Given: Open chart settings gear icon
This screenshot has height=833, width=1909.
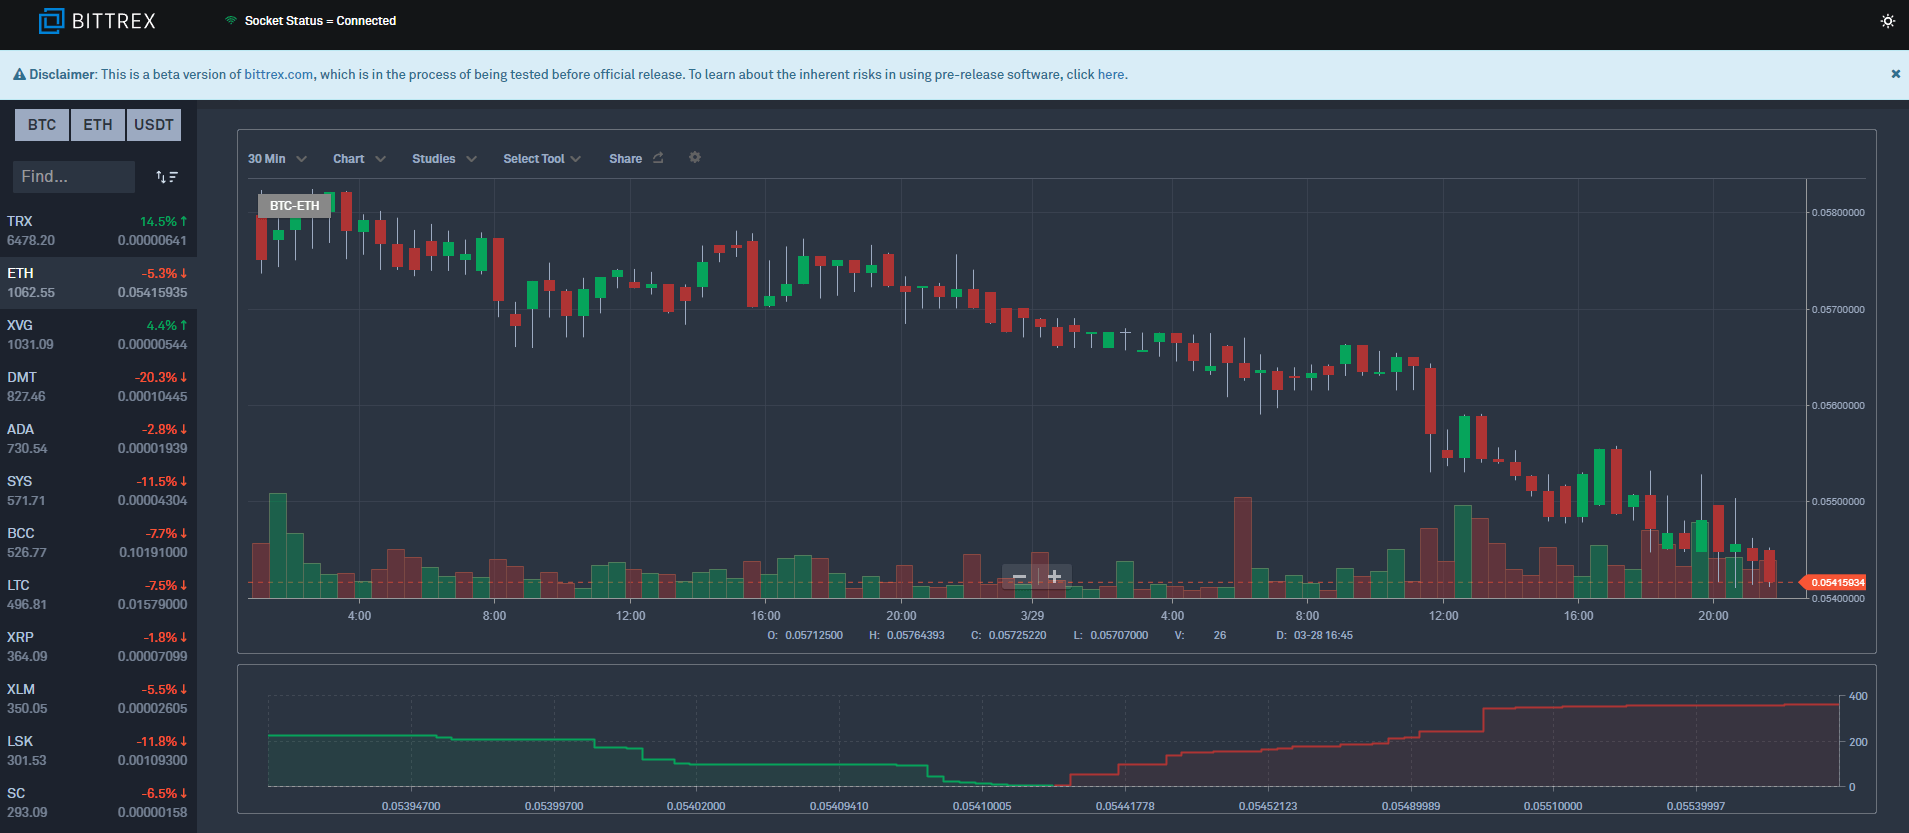Looking at the screenshot, I should point(695,158).
